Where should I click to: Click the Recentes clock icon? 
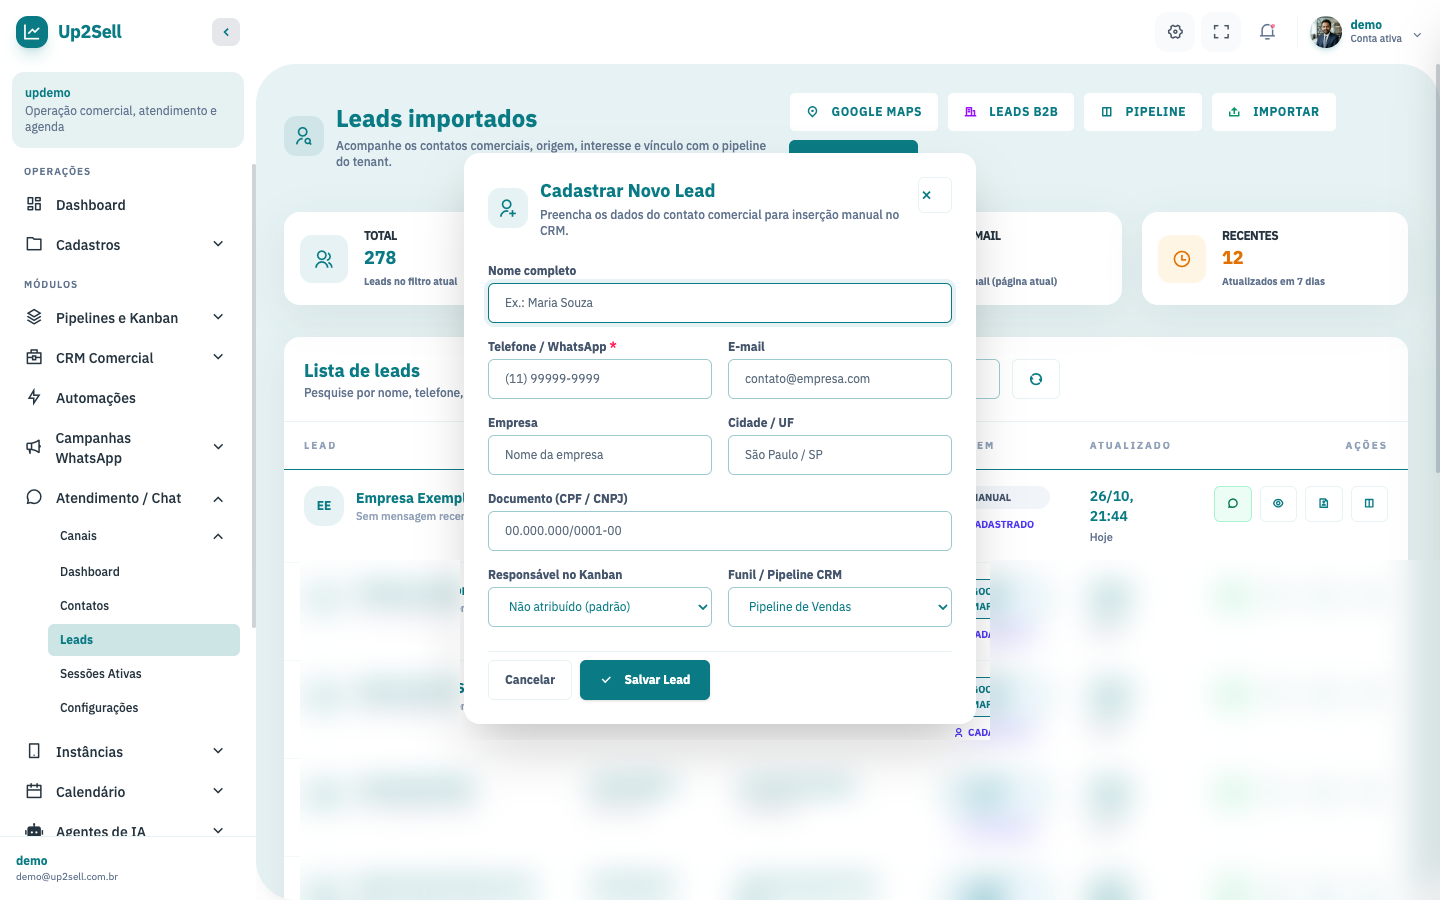(1182, 259)
